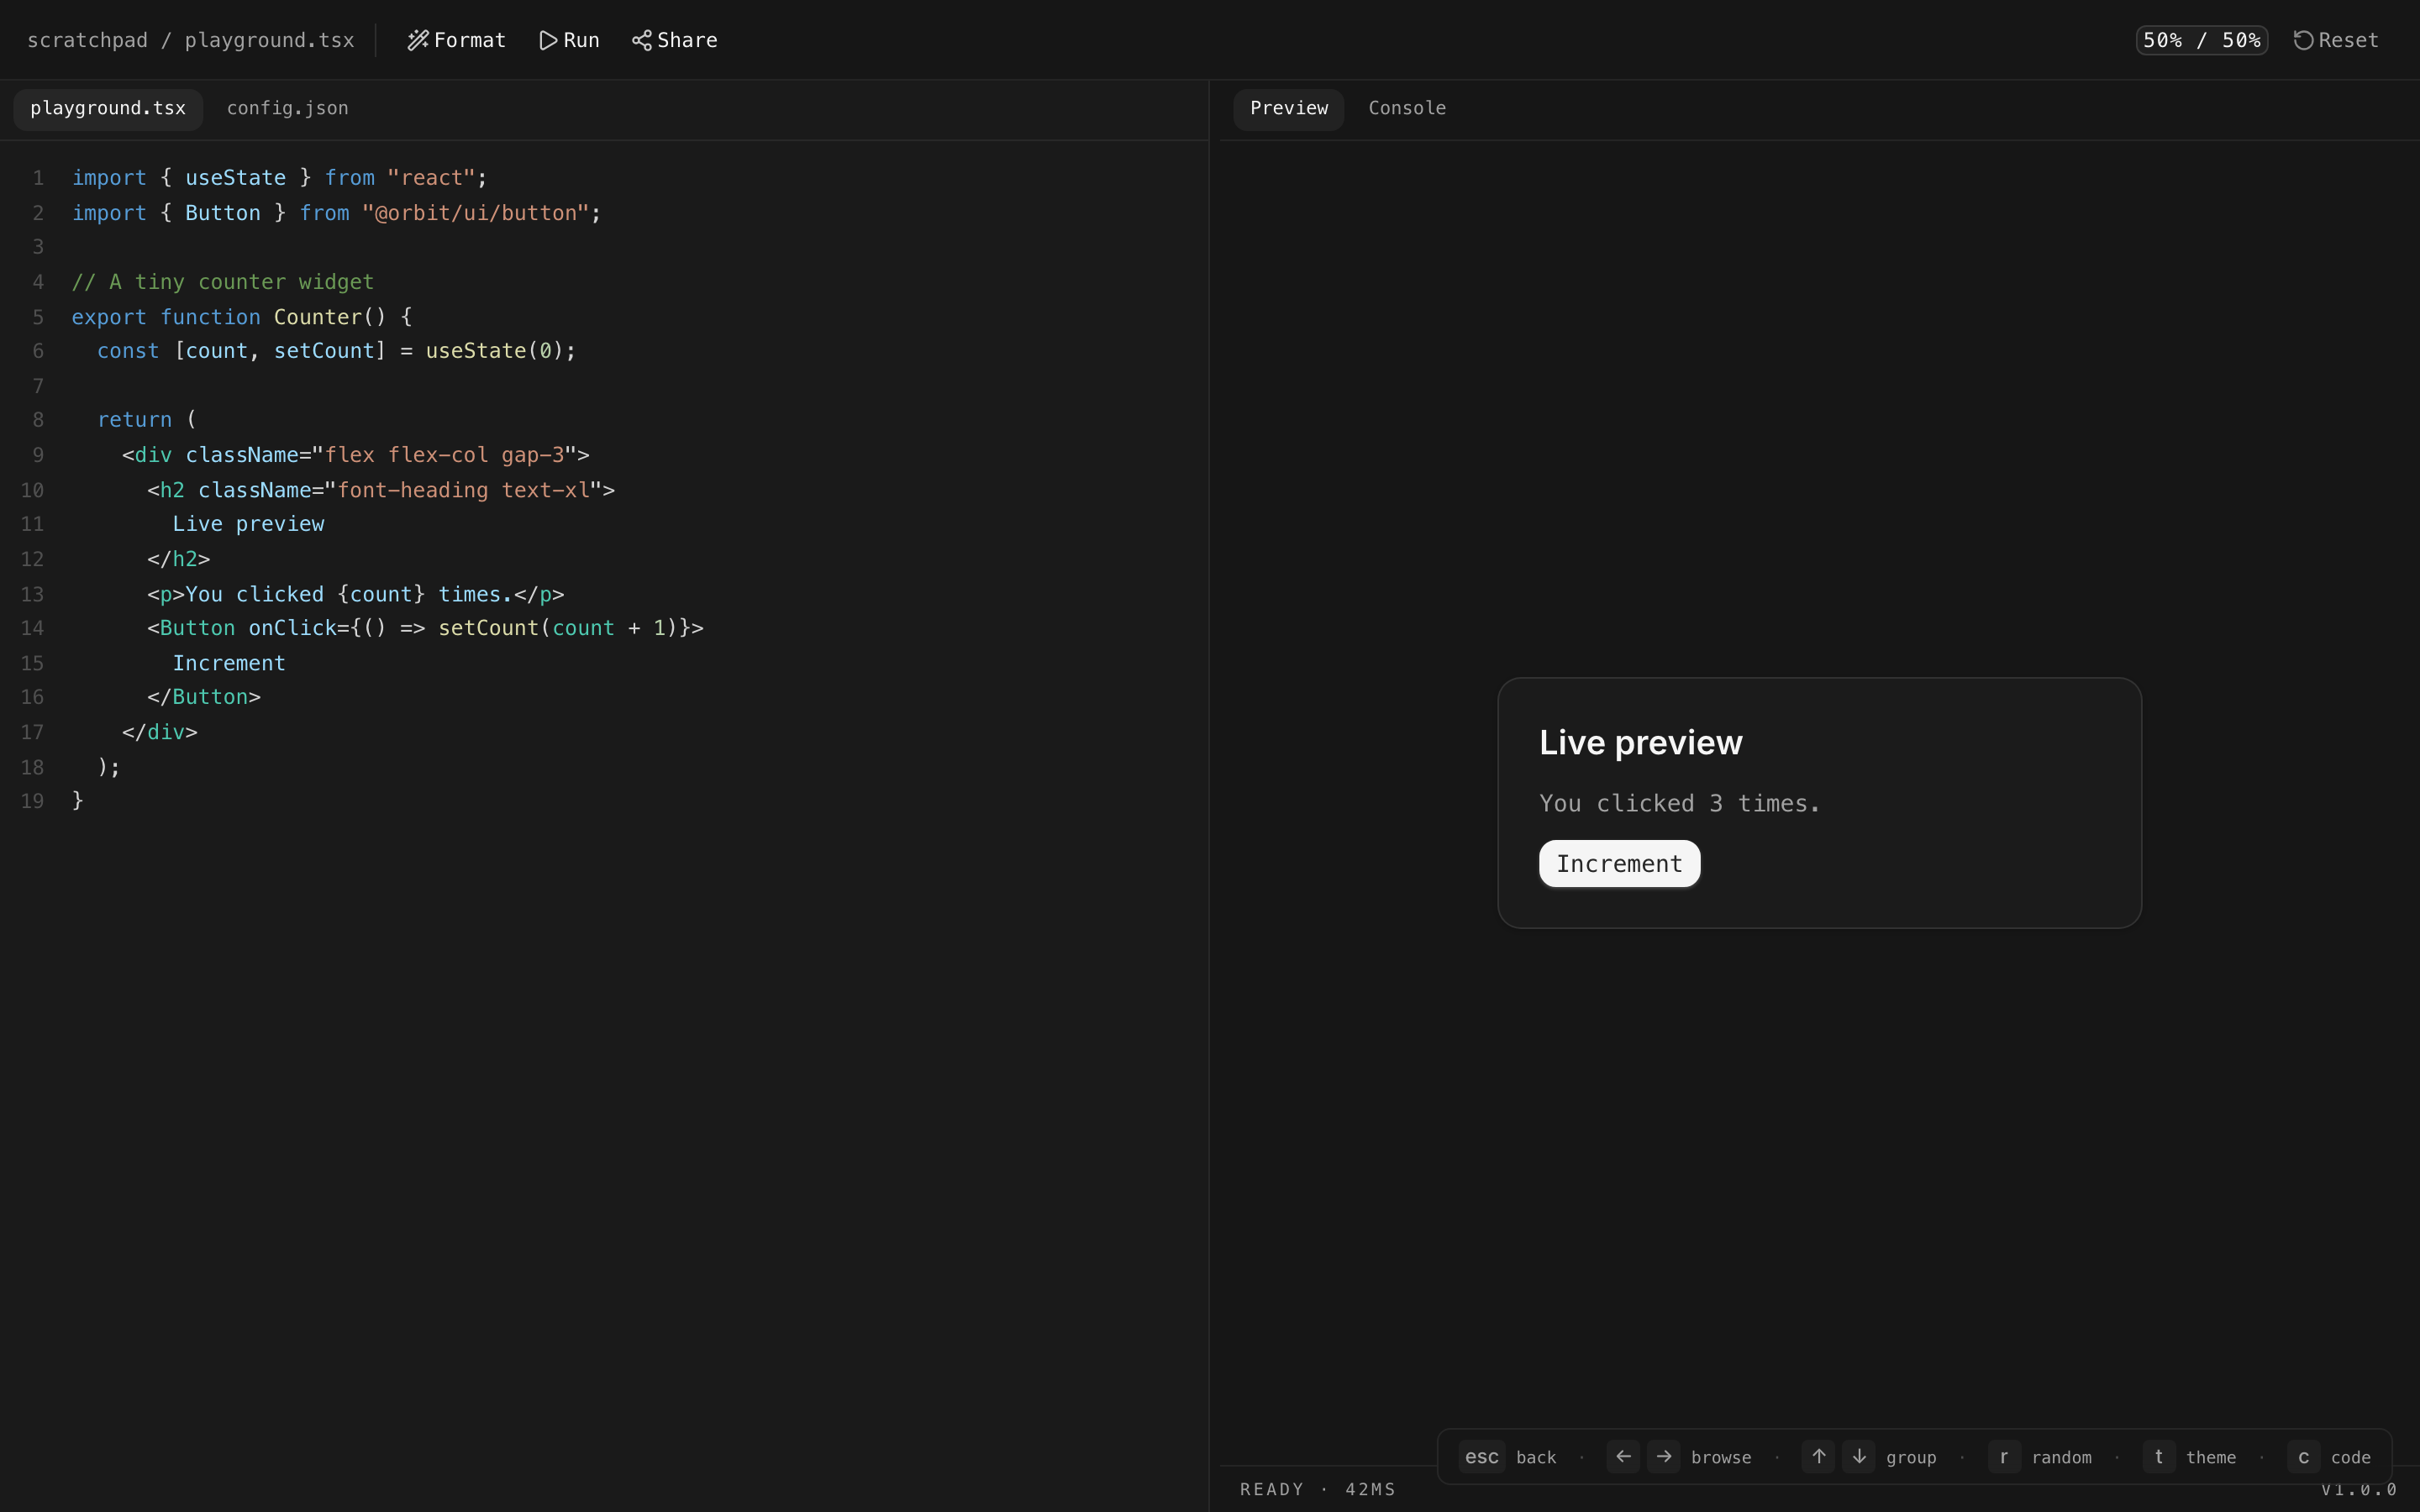2420x1512 pixels.
Task: Click the down arrow group key
Action: (x=1859, y=1456)
